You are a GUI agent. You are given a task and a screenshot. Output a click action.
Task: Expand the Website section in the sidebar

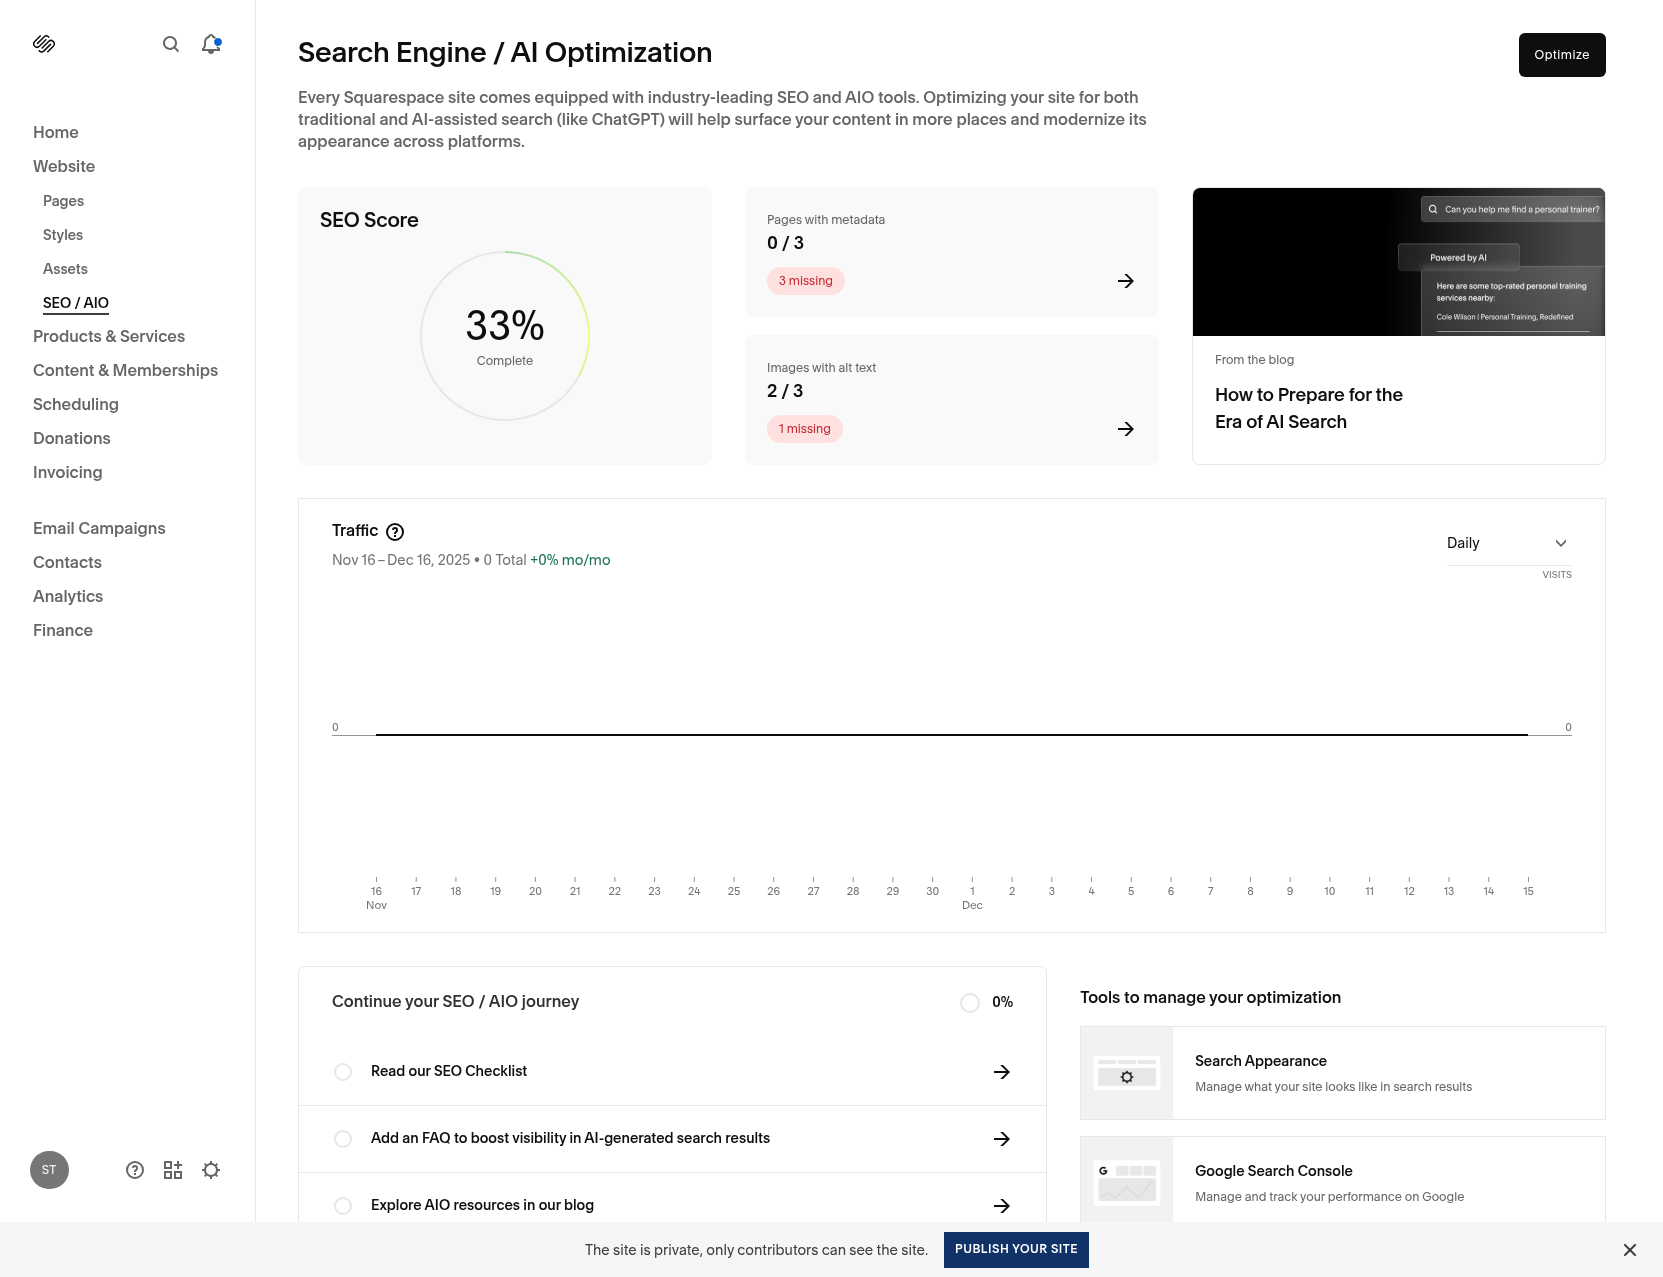click(x=64, y=166)
